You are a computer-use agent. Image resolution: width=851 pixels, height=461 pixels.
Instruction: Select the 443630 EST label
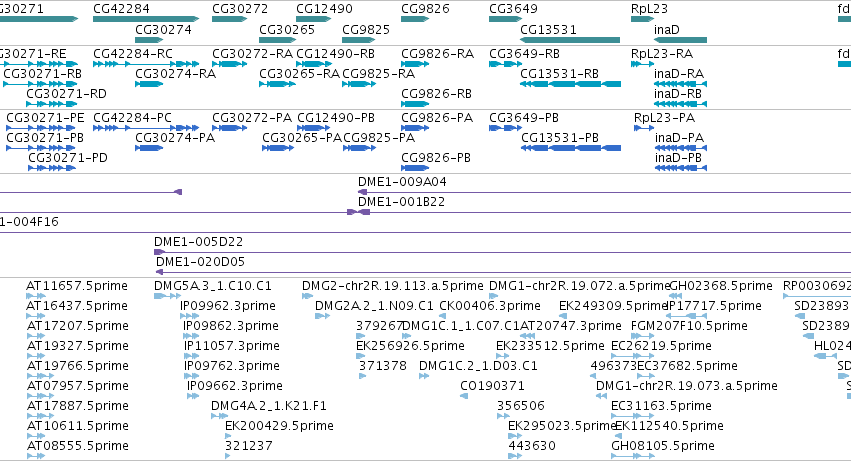coord(532,446)
